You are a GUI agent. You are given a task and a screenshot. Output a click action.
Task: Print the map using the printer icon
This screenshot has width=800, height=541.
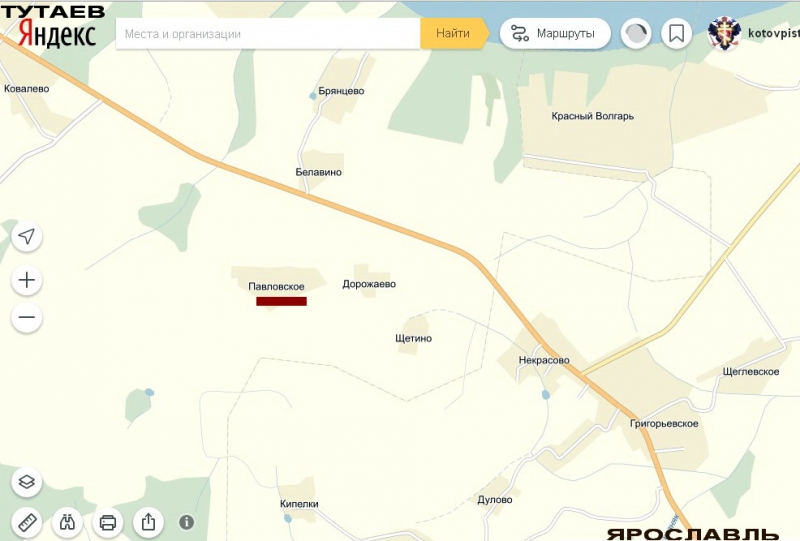[x=108, y=521]
